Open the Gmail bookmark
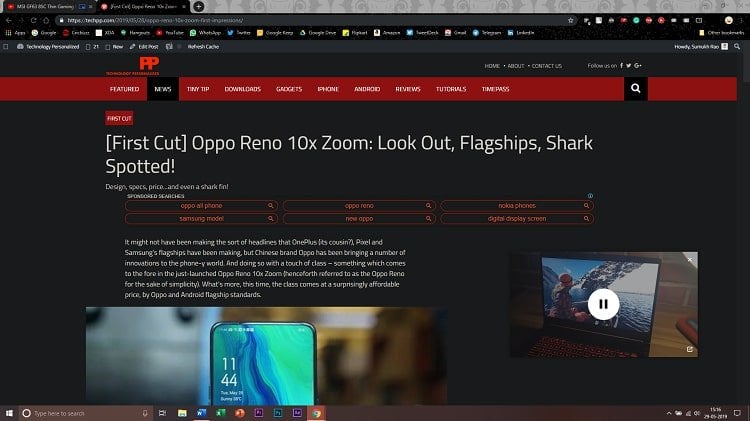This screenshot has height=421, width=750. 456,33
